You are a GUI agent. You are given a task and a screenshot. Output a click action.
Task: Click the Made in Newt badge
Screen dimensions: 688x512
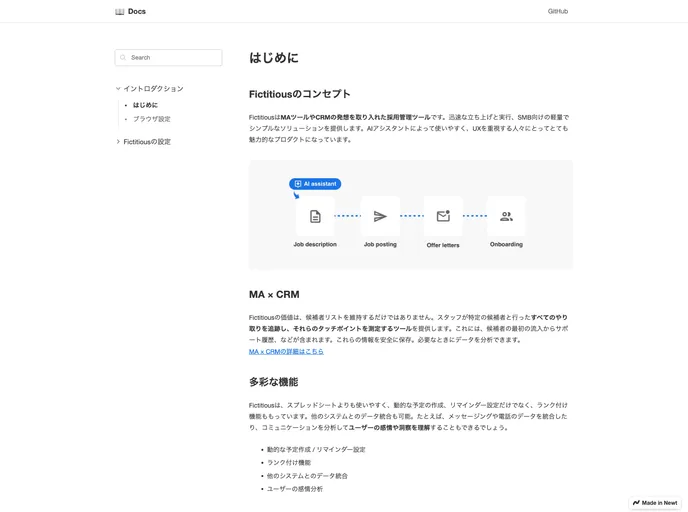click(x=655, y=503)
